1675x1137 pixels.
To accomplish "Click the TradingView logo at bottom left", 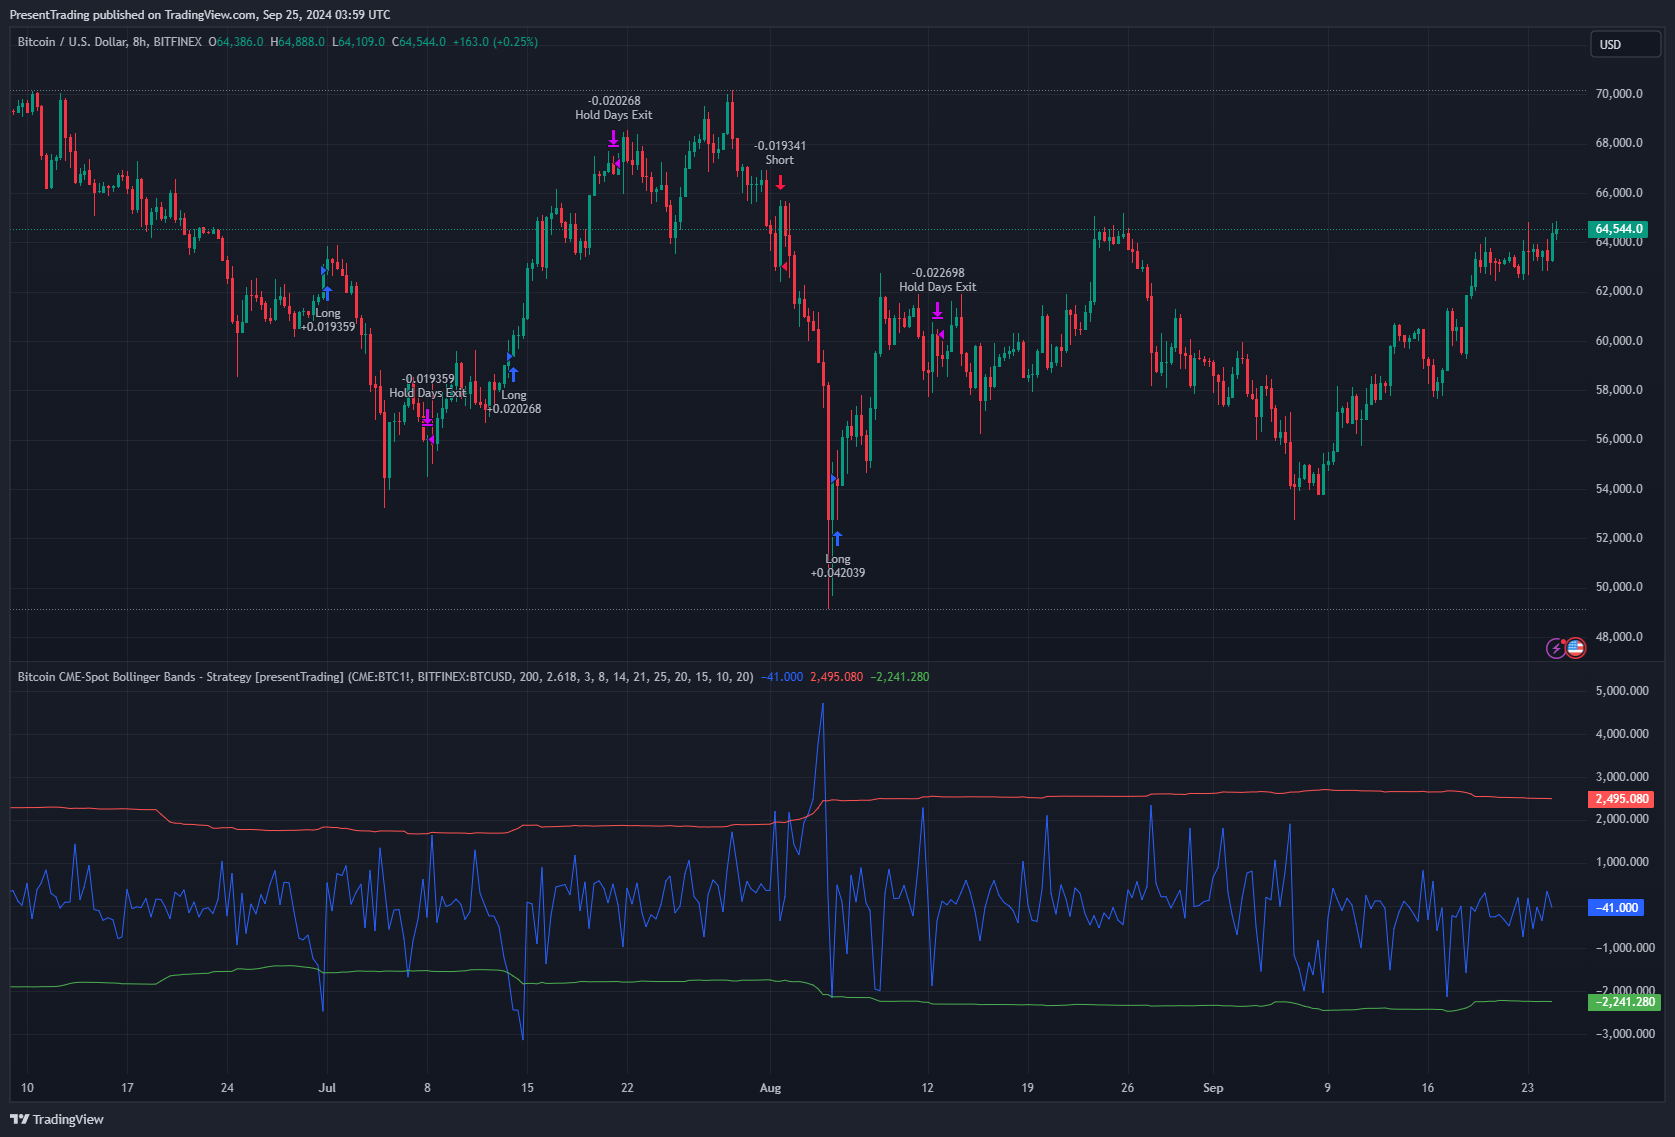I will click(57, 1119).
